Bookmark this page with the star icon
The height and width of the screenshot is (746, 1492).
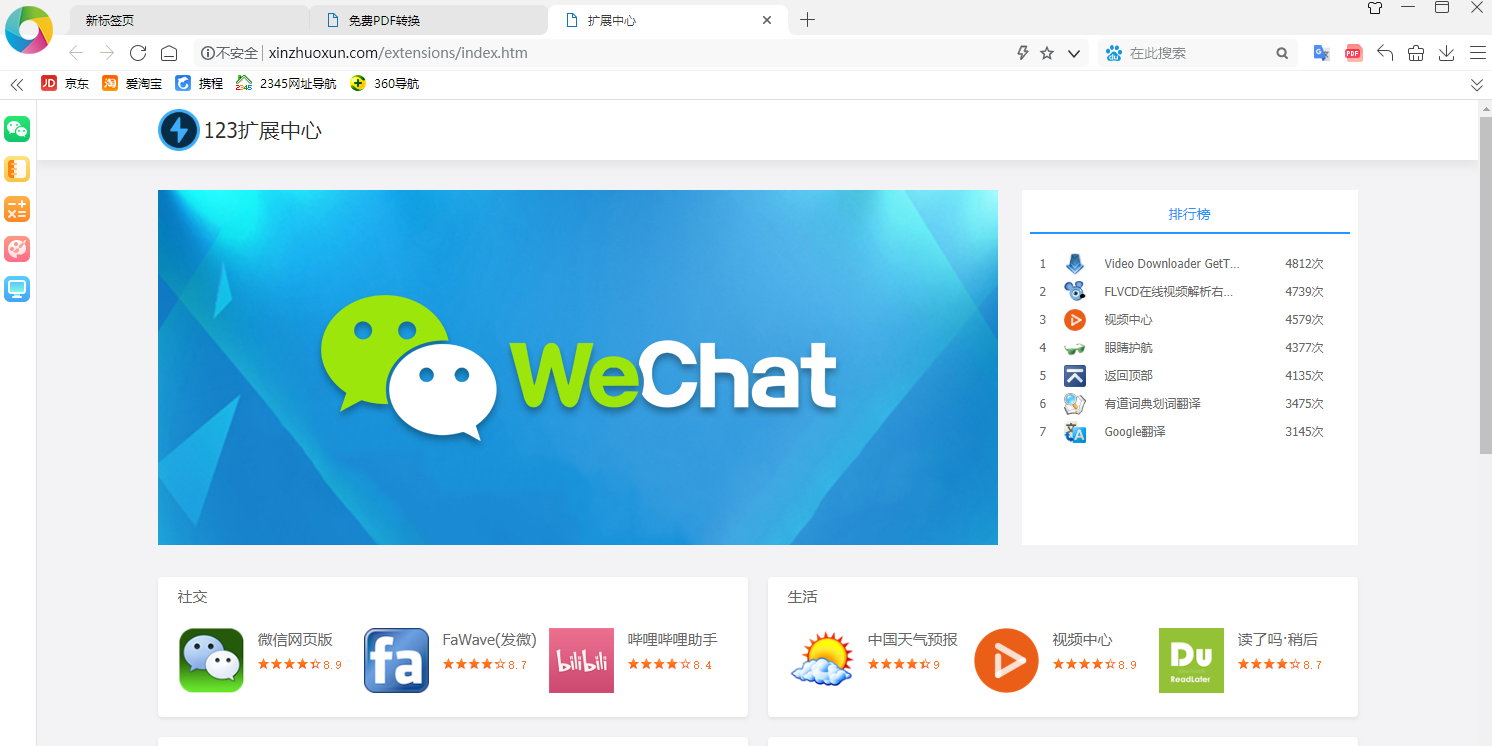(x=1047, y=53)
